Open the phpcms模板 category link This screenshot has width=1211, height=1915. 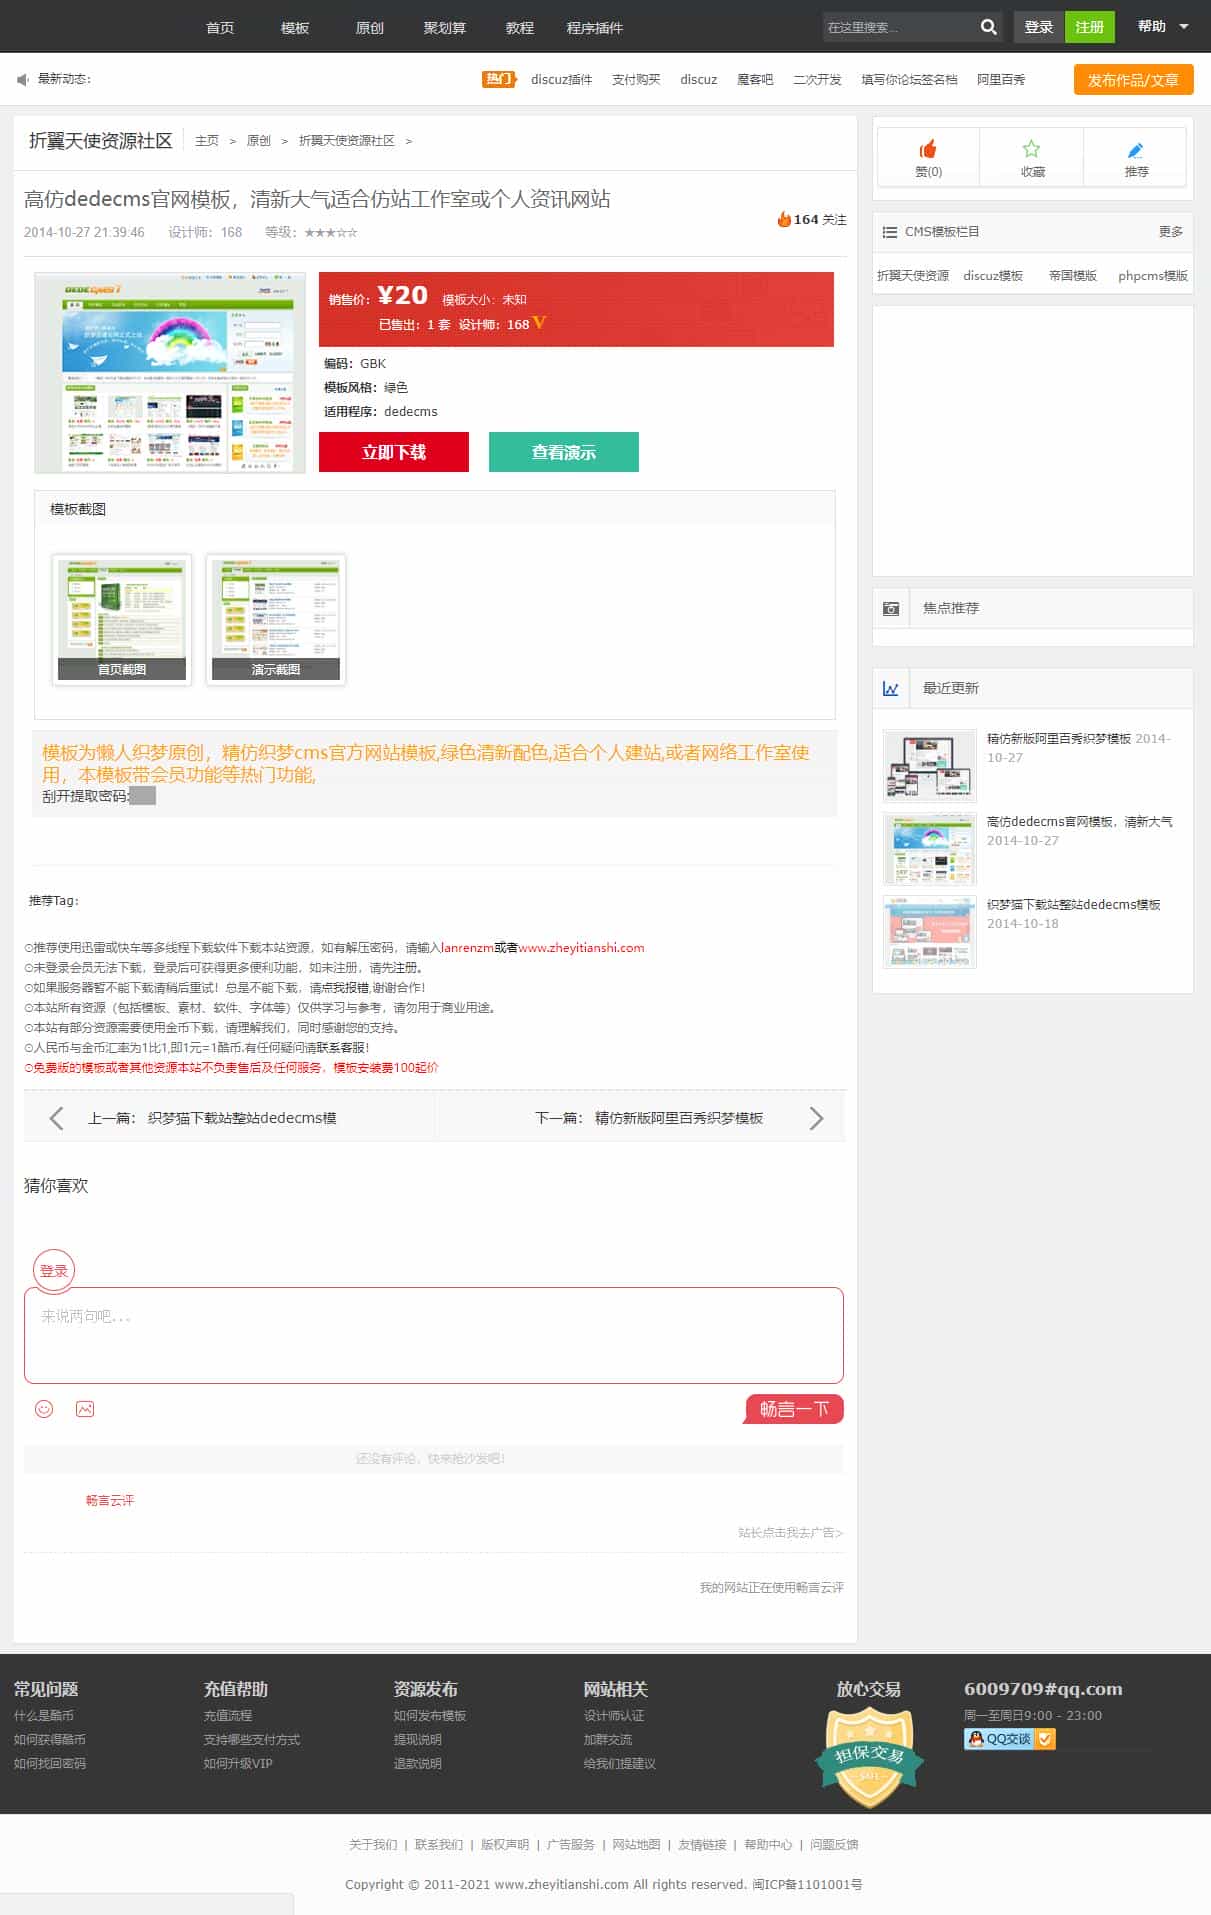pyautogui.click(x=1153, y=276)
